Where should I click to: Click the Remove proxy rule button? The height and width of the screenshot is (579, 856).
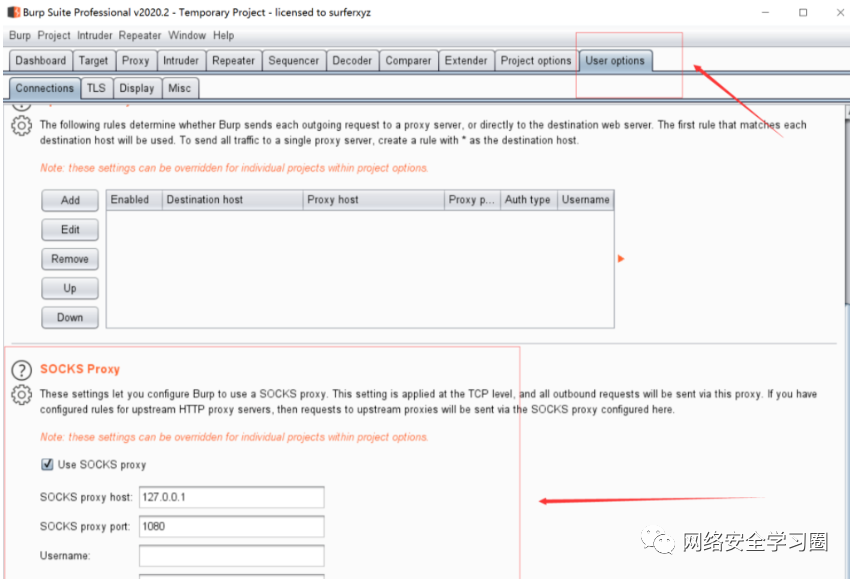pyautogui.click(x=70, y=259)
